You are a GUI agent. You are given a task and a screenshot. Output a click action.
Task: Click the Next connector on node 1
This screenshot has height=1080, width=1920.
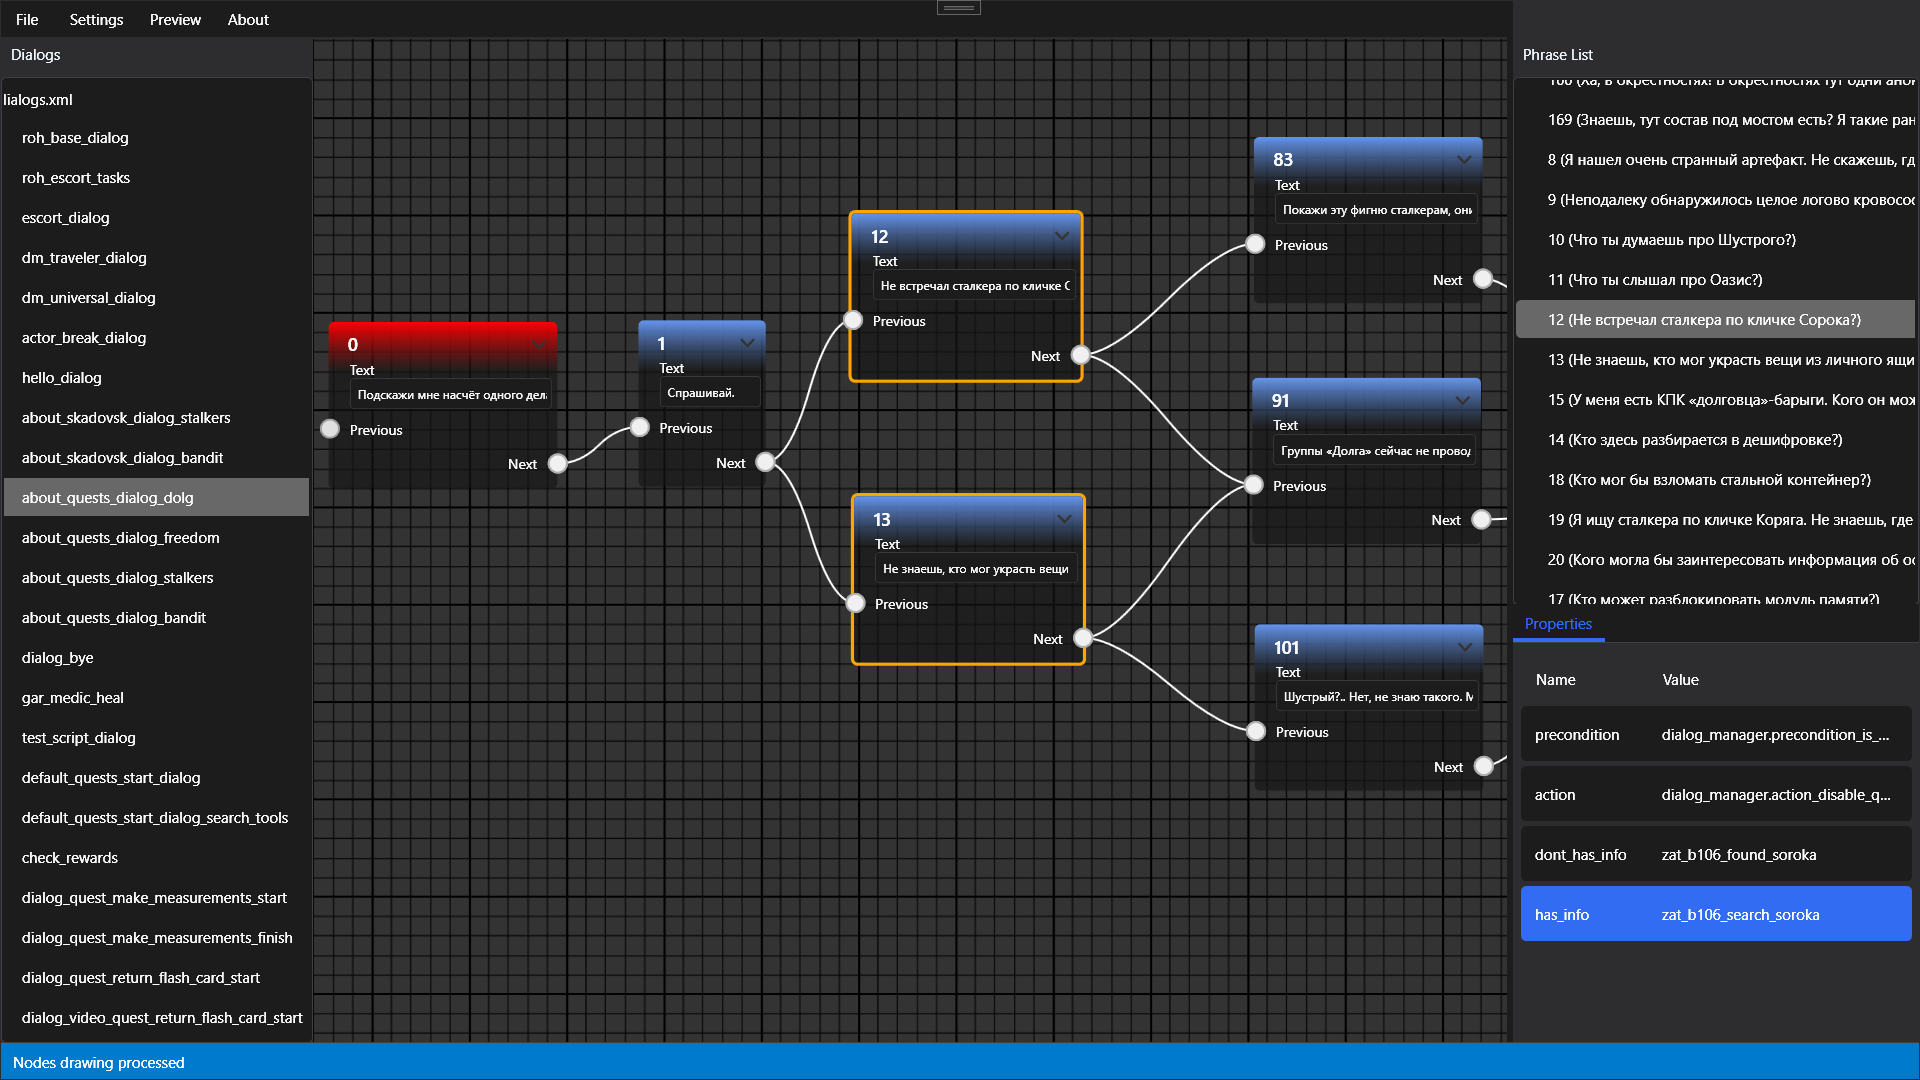[x=761, y=462]
